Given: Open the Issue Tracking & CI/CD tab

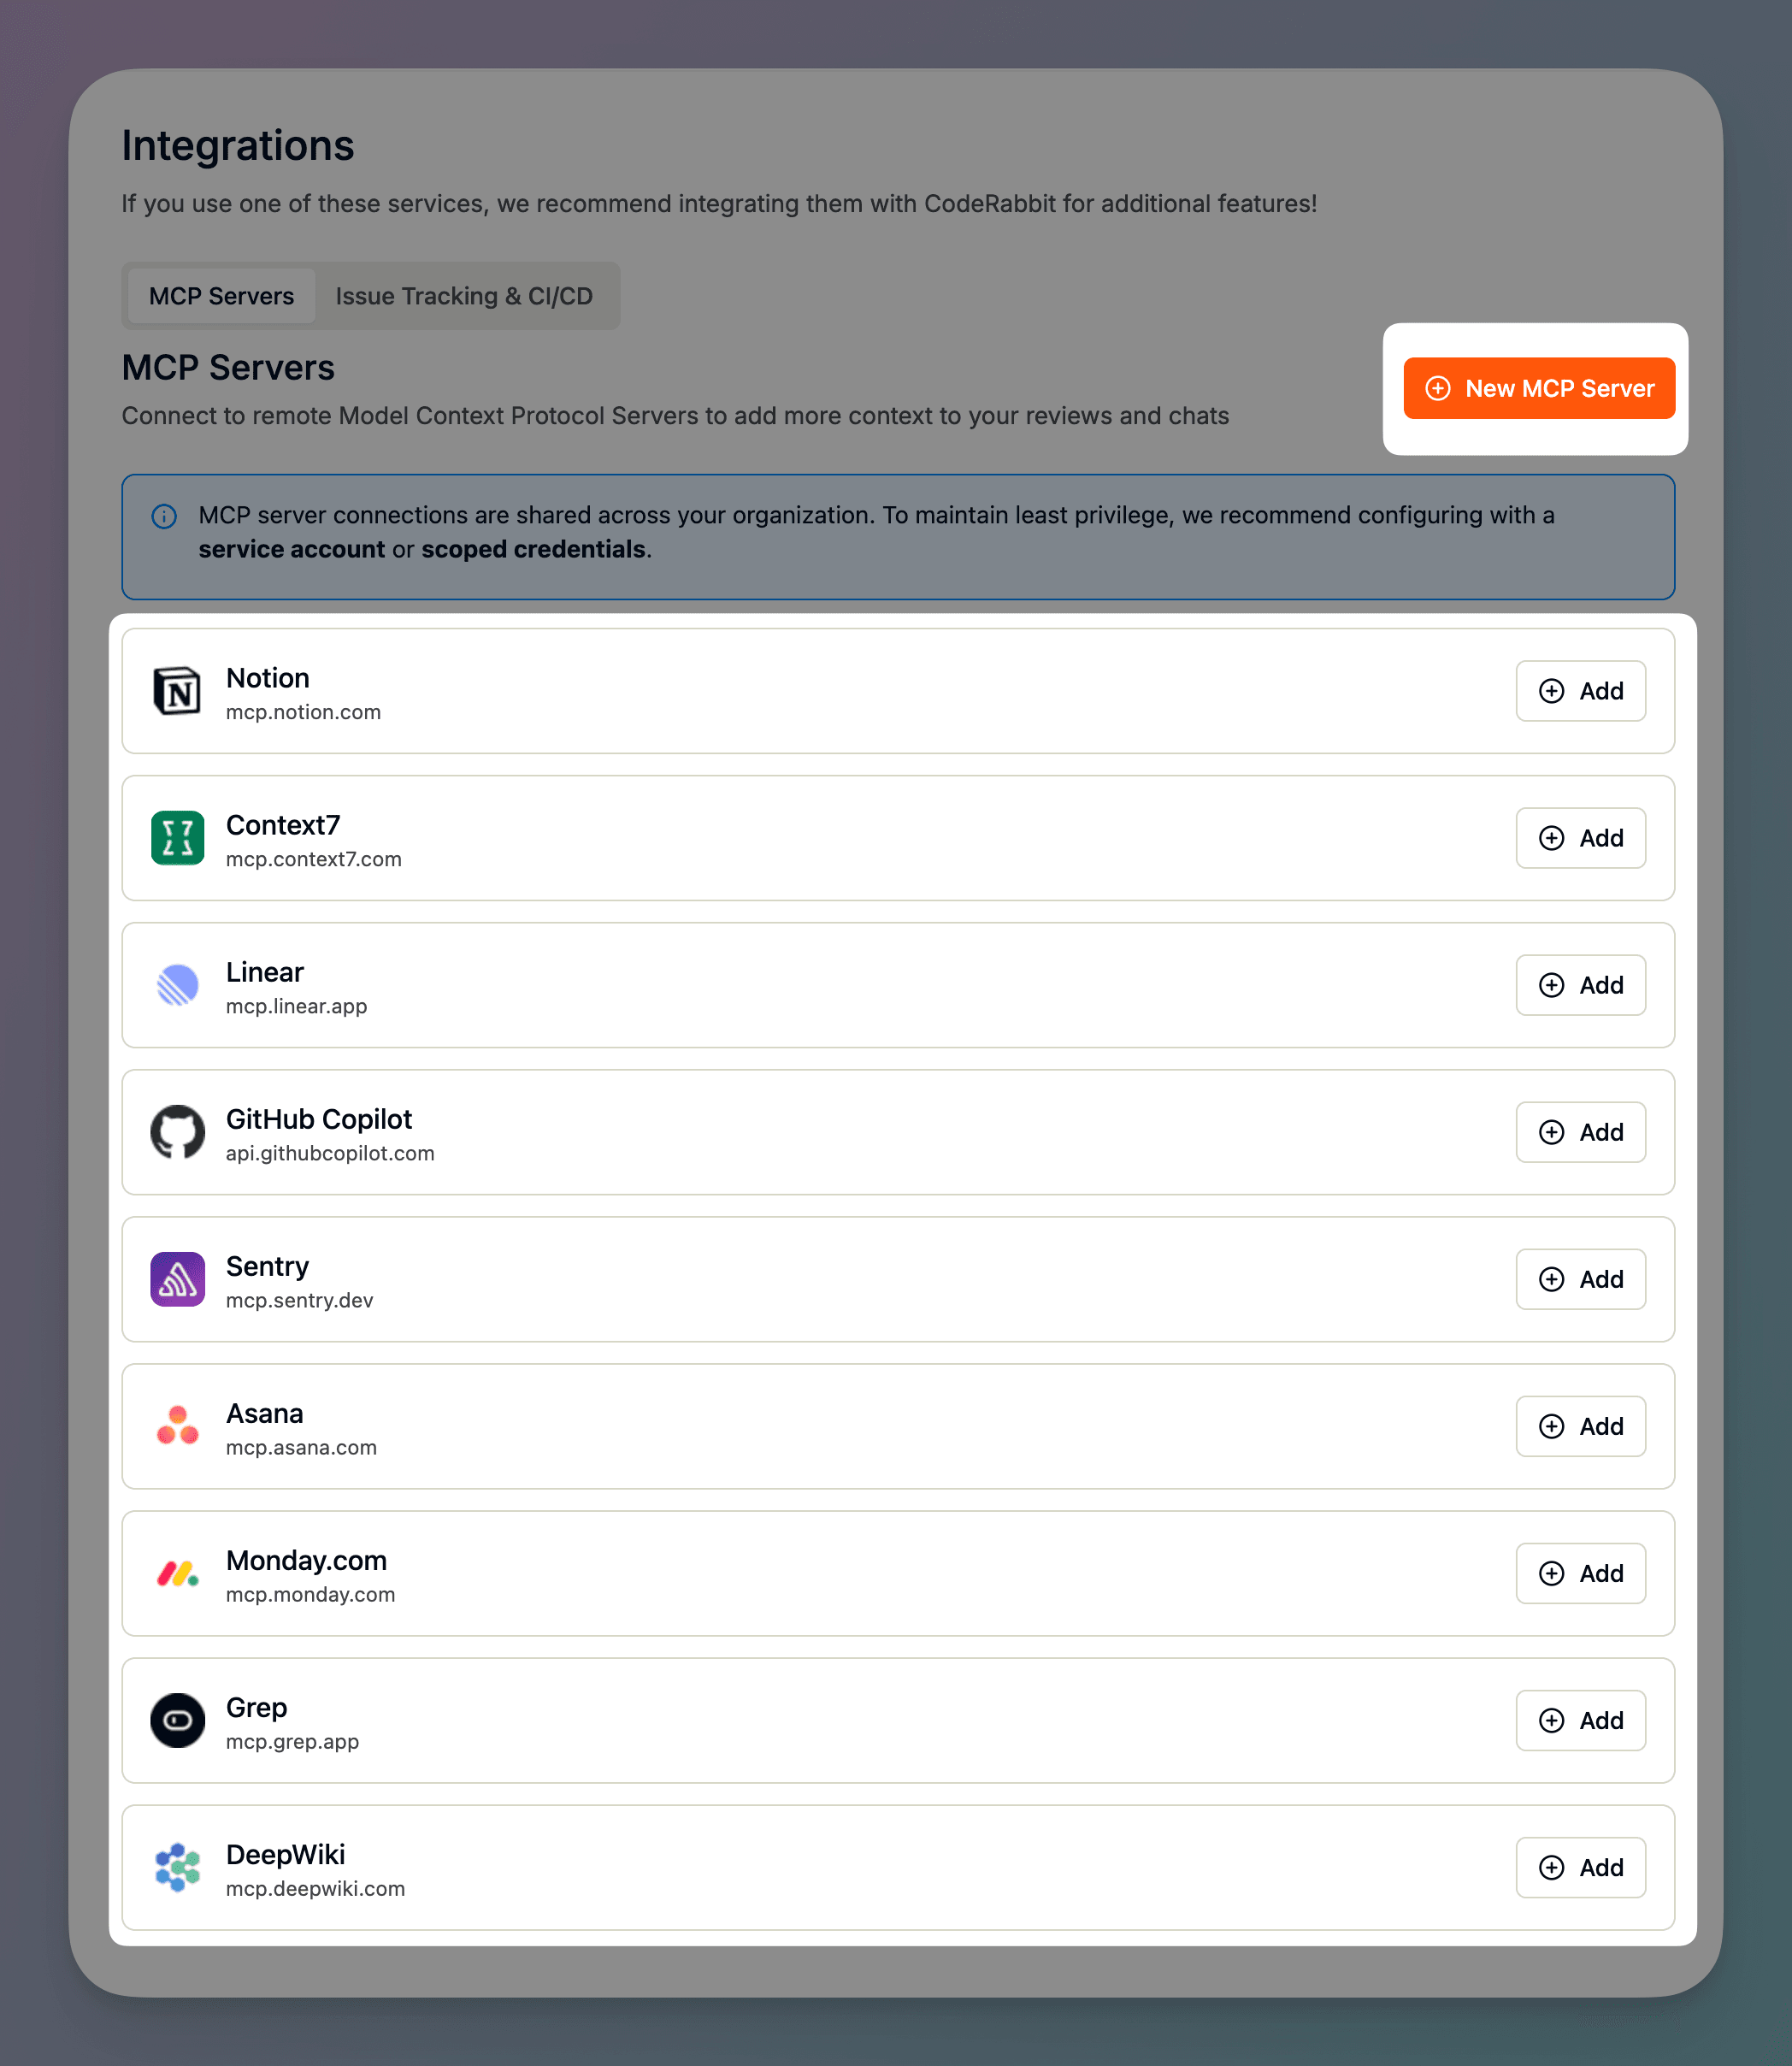Looking at the screenshot, I should [x=464, y=296].
